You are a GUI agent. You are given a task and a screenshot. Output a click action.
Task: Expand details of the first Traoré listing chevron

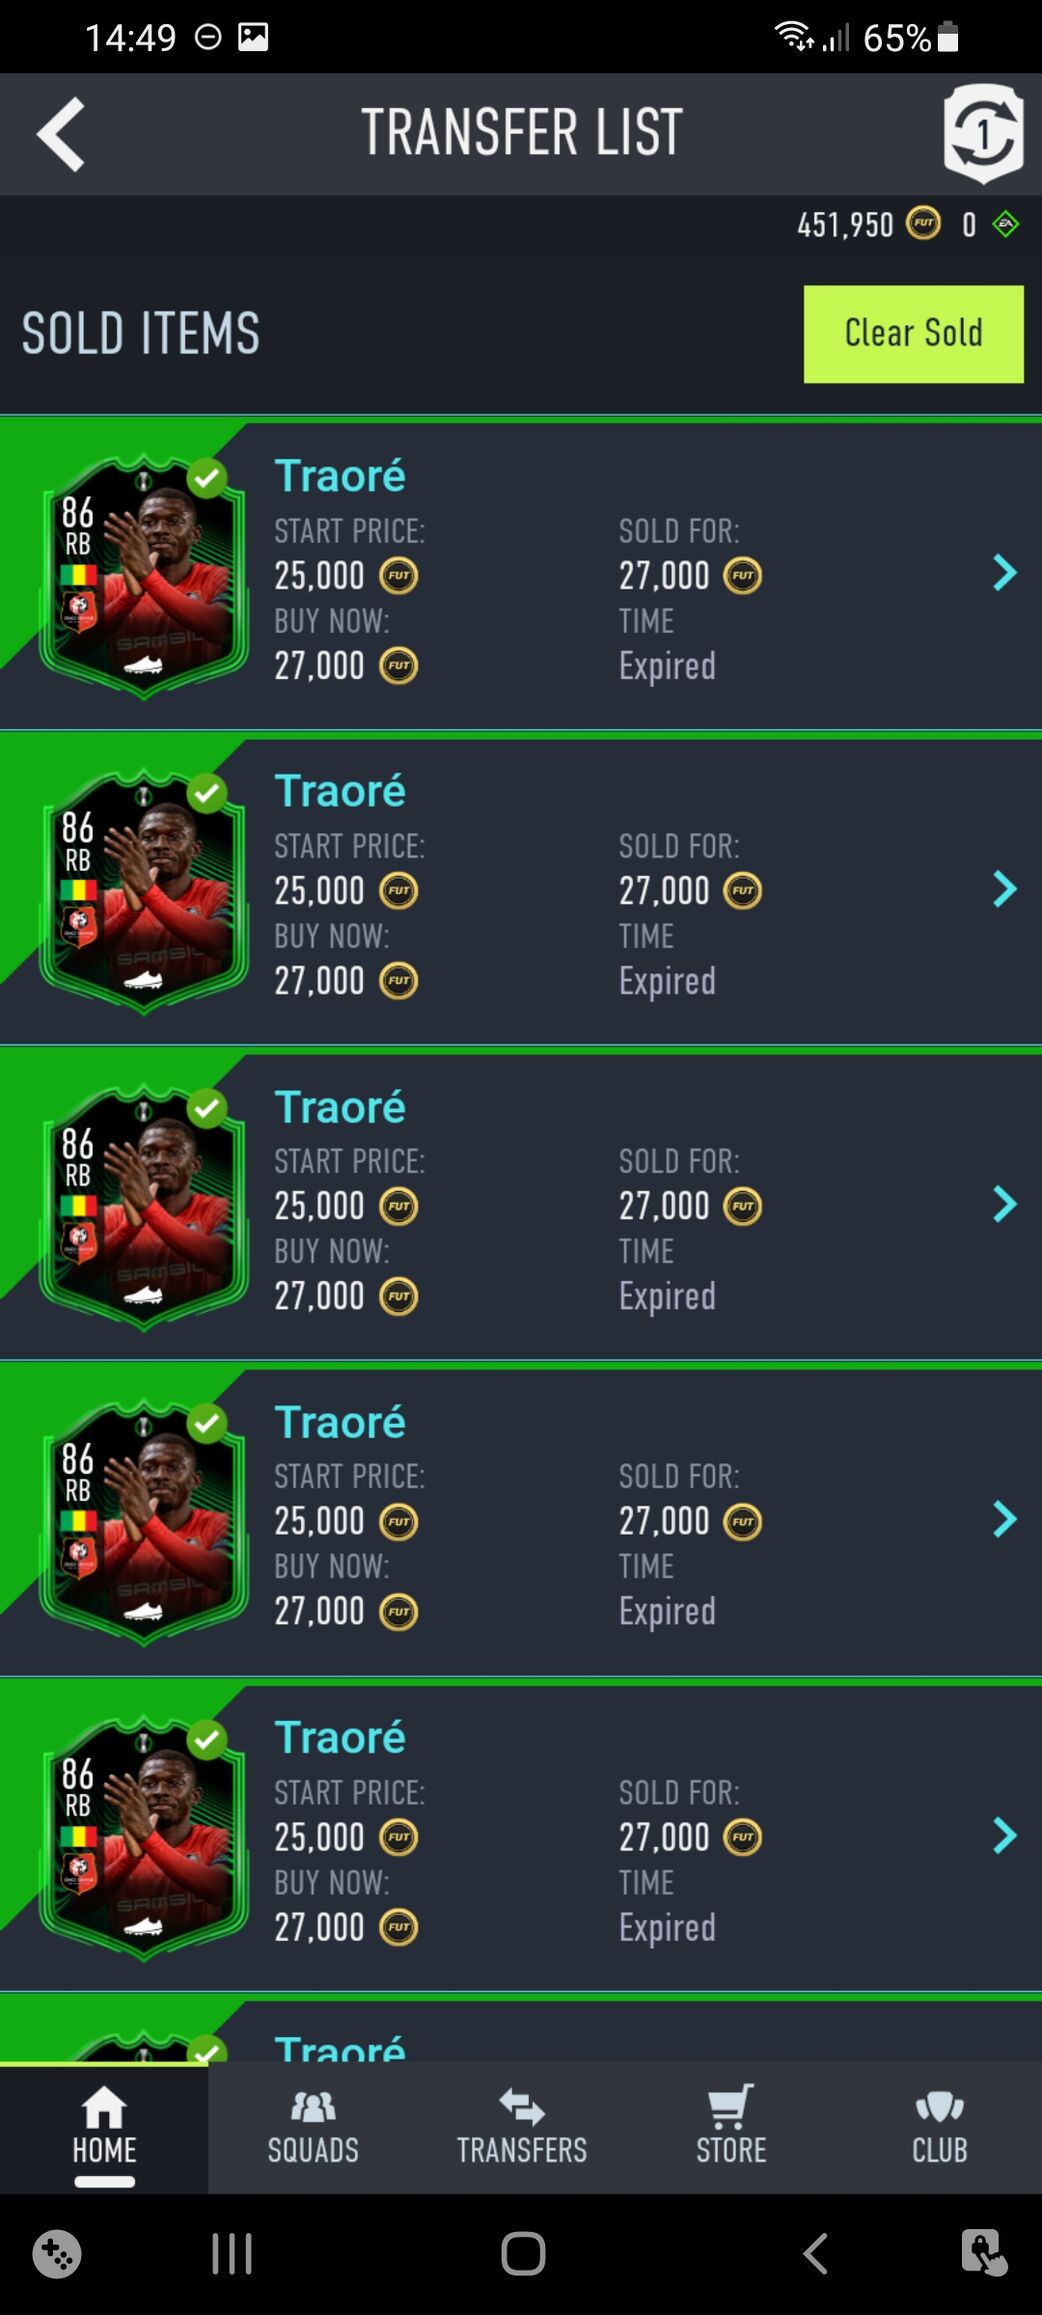click(x=1004, y=573)
